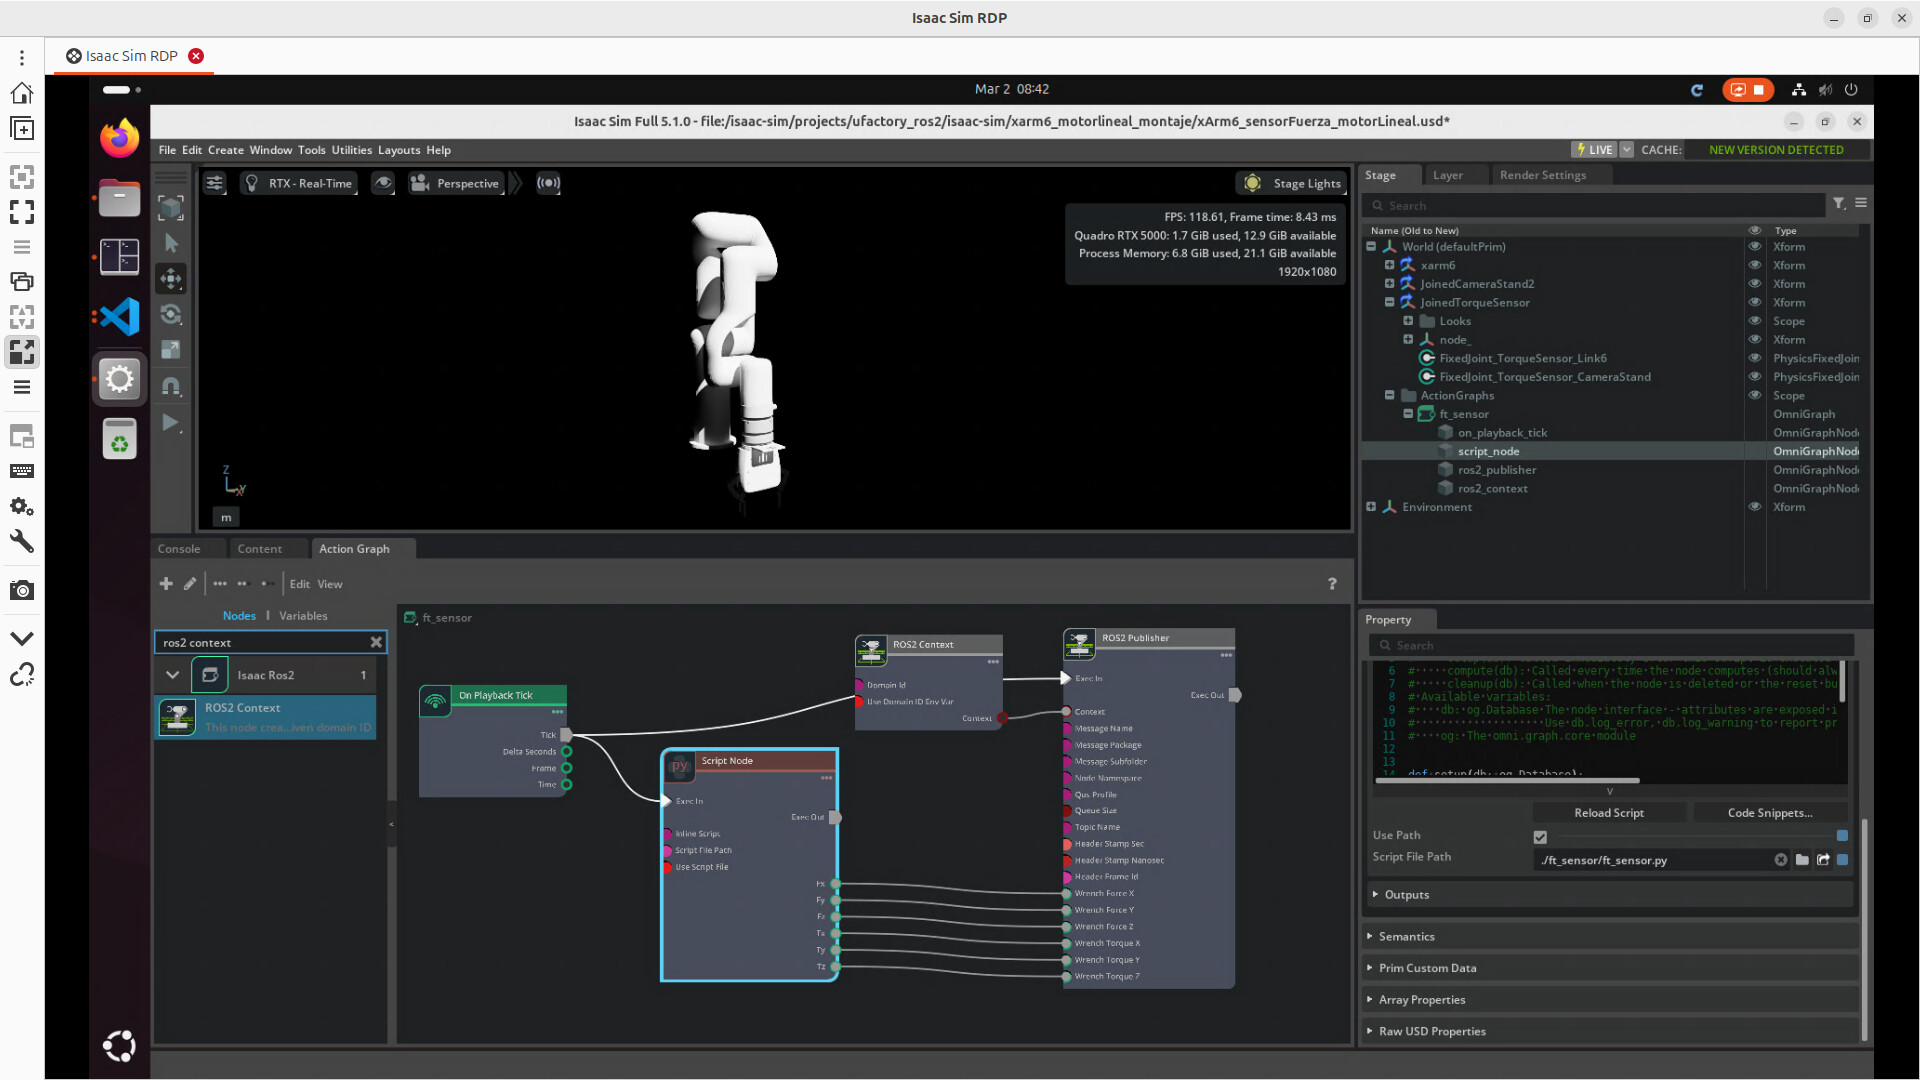The width and height of the screenshot is (1920, 1080).
Task: Collapse the JoinedTorqueSensor prim
Action: [x=1389, y=302]
